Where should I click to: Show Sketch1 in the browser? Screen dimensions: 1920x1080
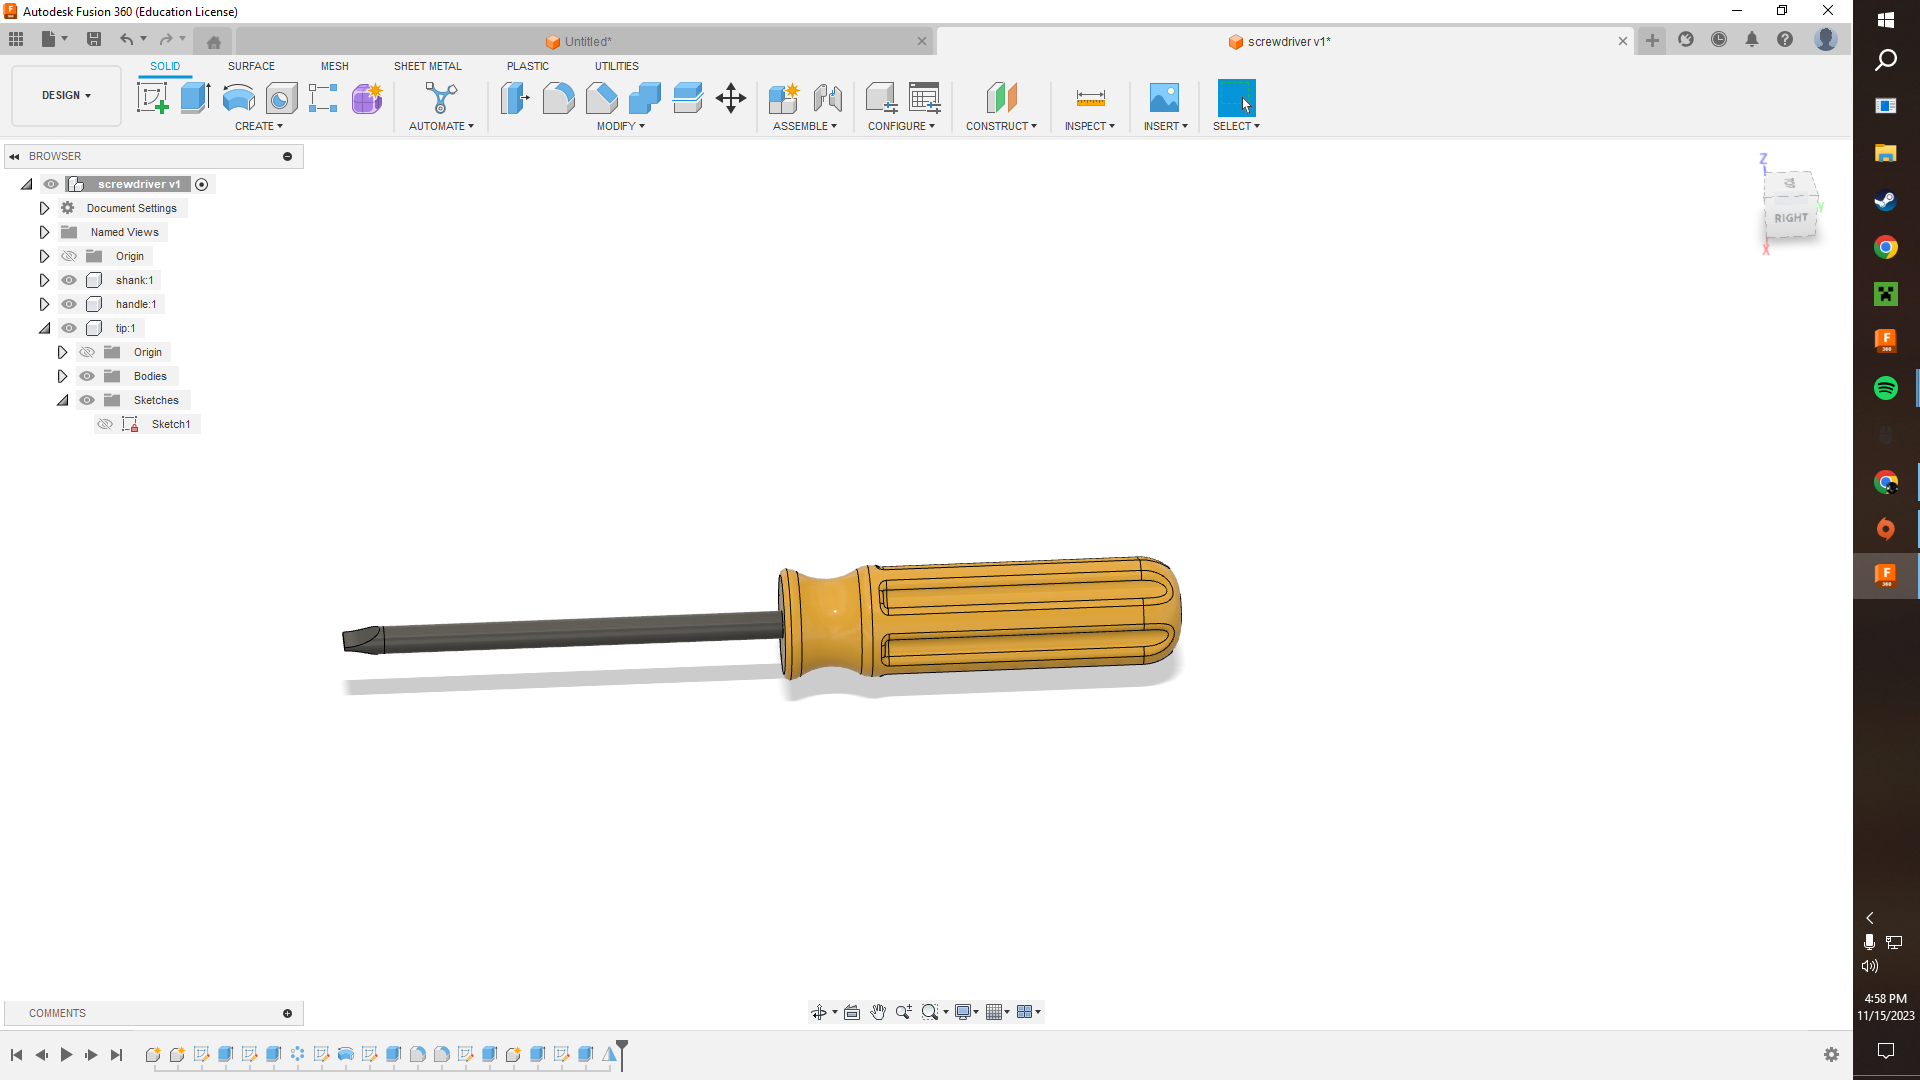[x=104, y=424]
